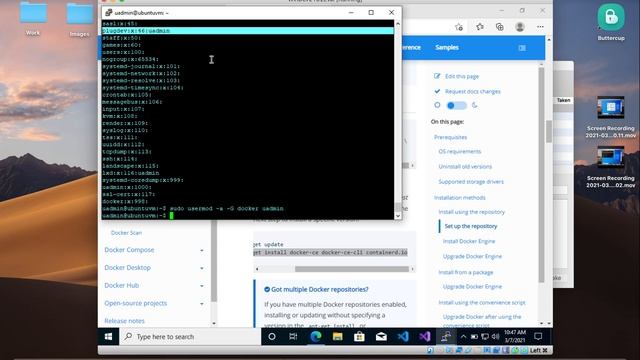640x360 pixels.
Task: Click the sidebar panel icon in blue header
Action: (x=522, y=48)
